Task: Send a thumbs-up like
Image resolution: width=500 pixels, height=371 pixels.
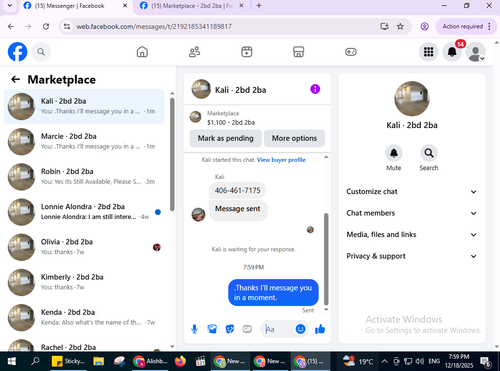Action: [x=320, y=329]
